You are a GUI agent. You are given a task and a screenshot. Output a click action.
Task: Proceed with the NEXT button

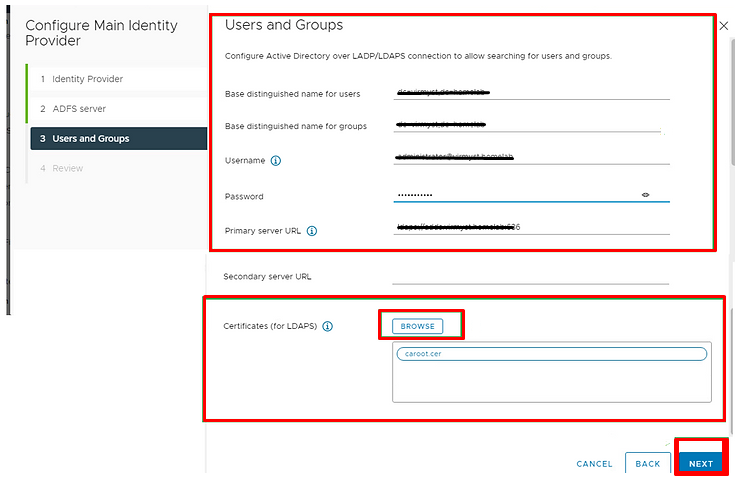pyautogui.click(x=700, y=464)
